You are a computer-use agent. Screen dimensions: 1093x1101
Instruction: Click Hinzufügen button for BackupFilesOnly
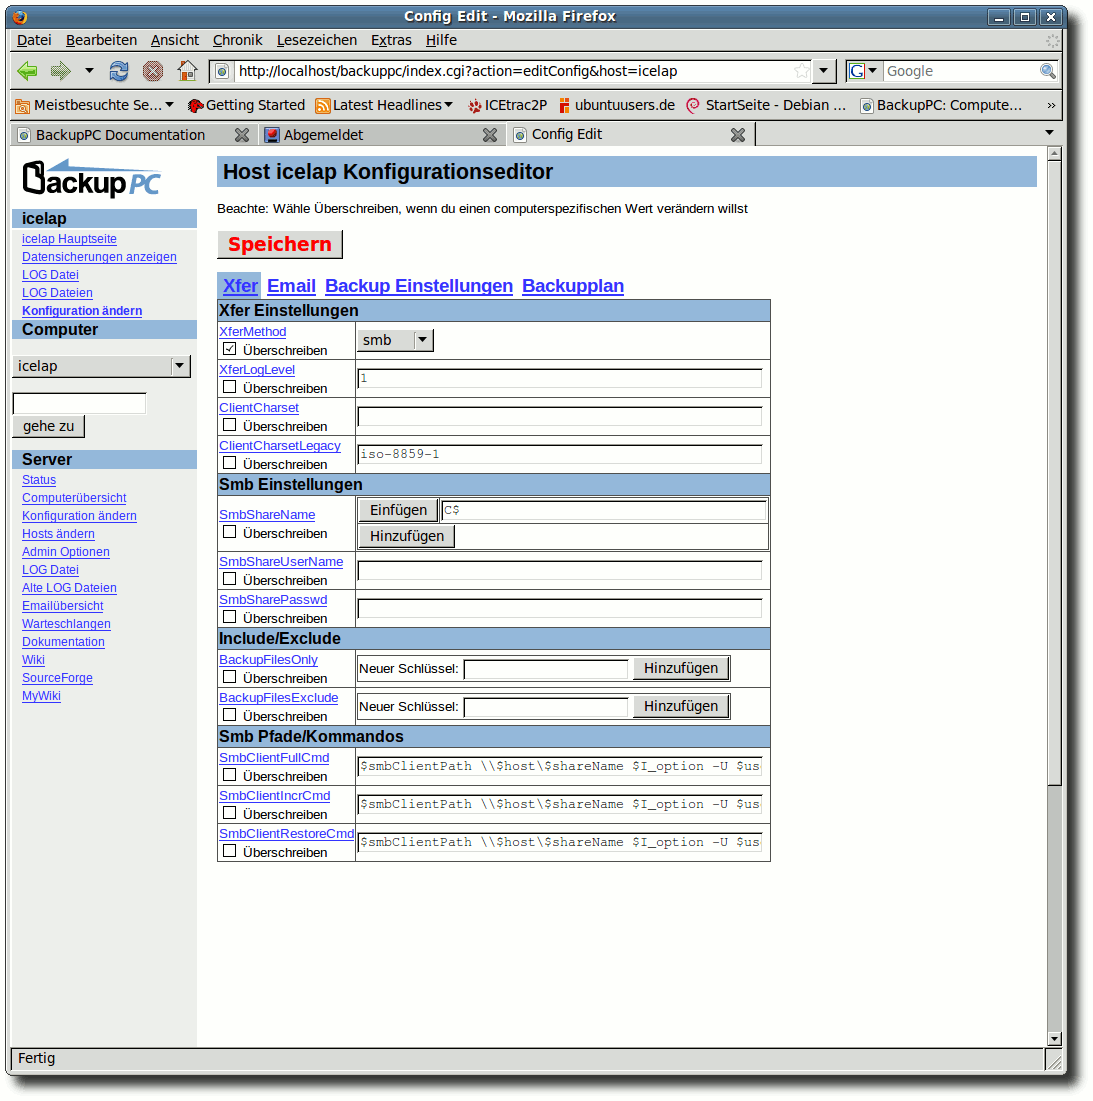[681, 668]
